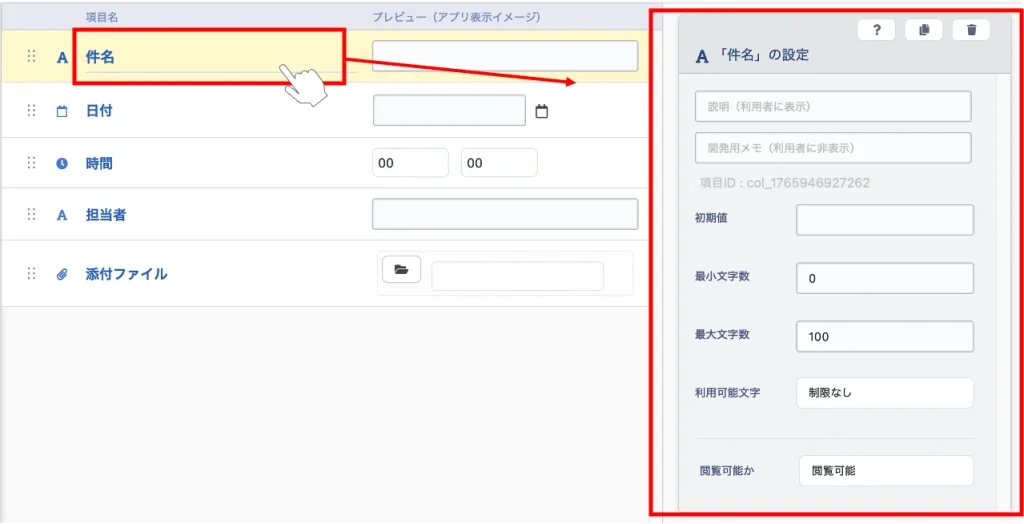Click the hours box in 時間 preview
Image resolution: width=1024 pixels, height=524 pixels.
[x=410, y=163]
